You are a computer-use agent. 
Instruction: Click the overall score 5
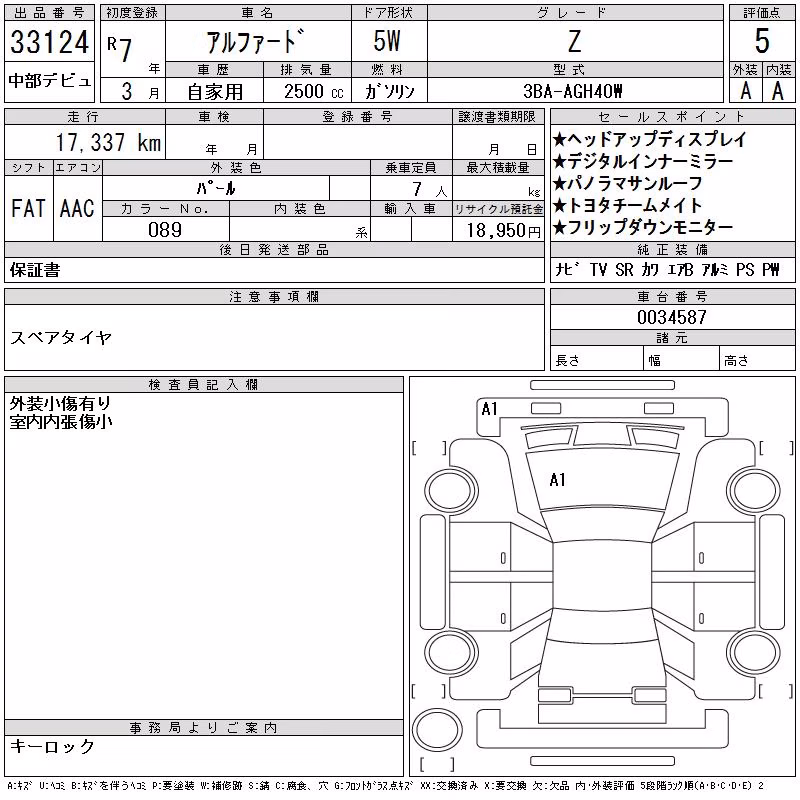click(762, 41)
